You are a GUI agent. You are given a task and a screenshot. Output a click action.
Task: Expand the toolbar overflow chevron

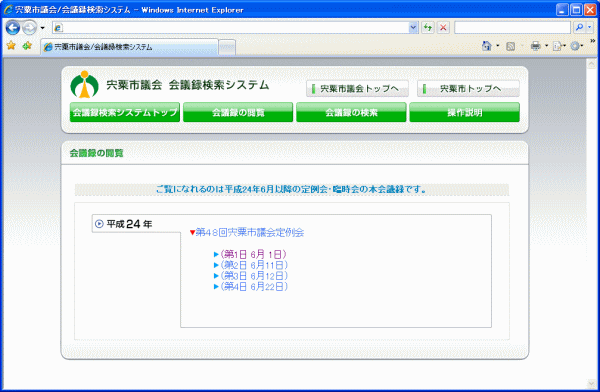[593, 41]
